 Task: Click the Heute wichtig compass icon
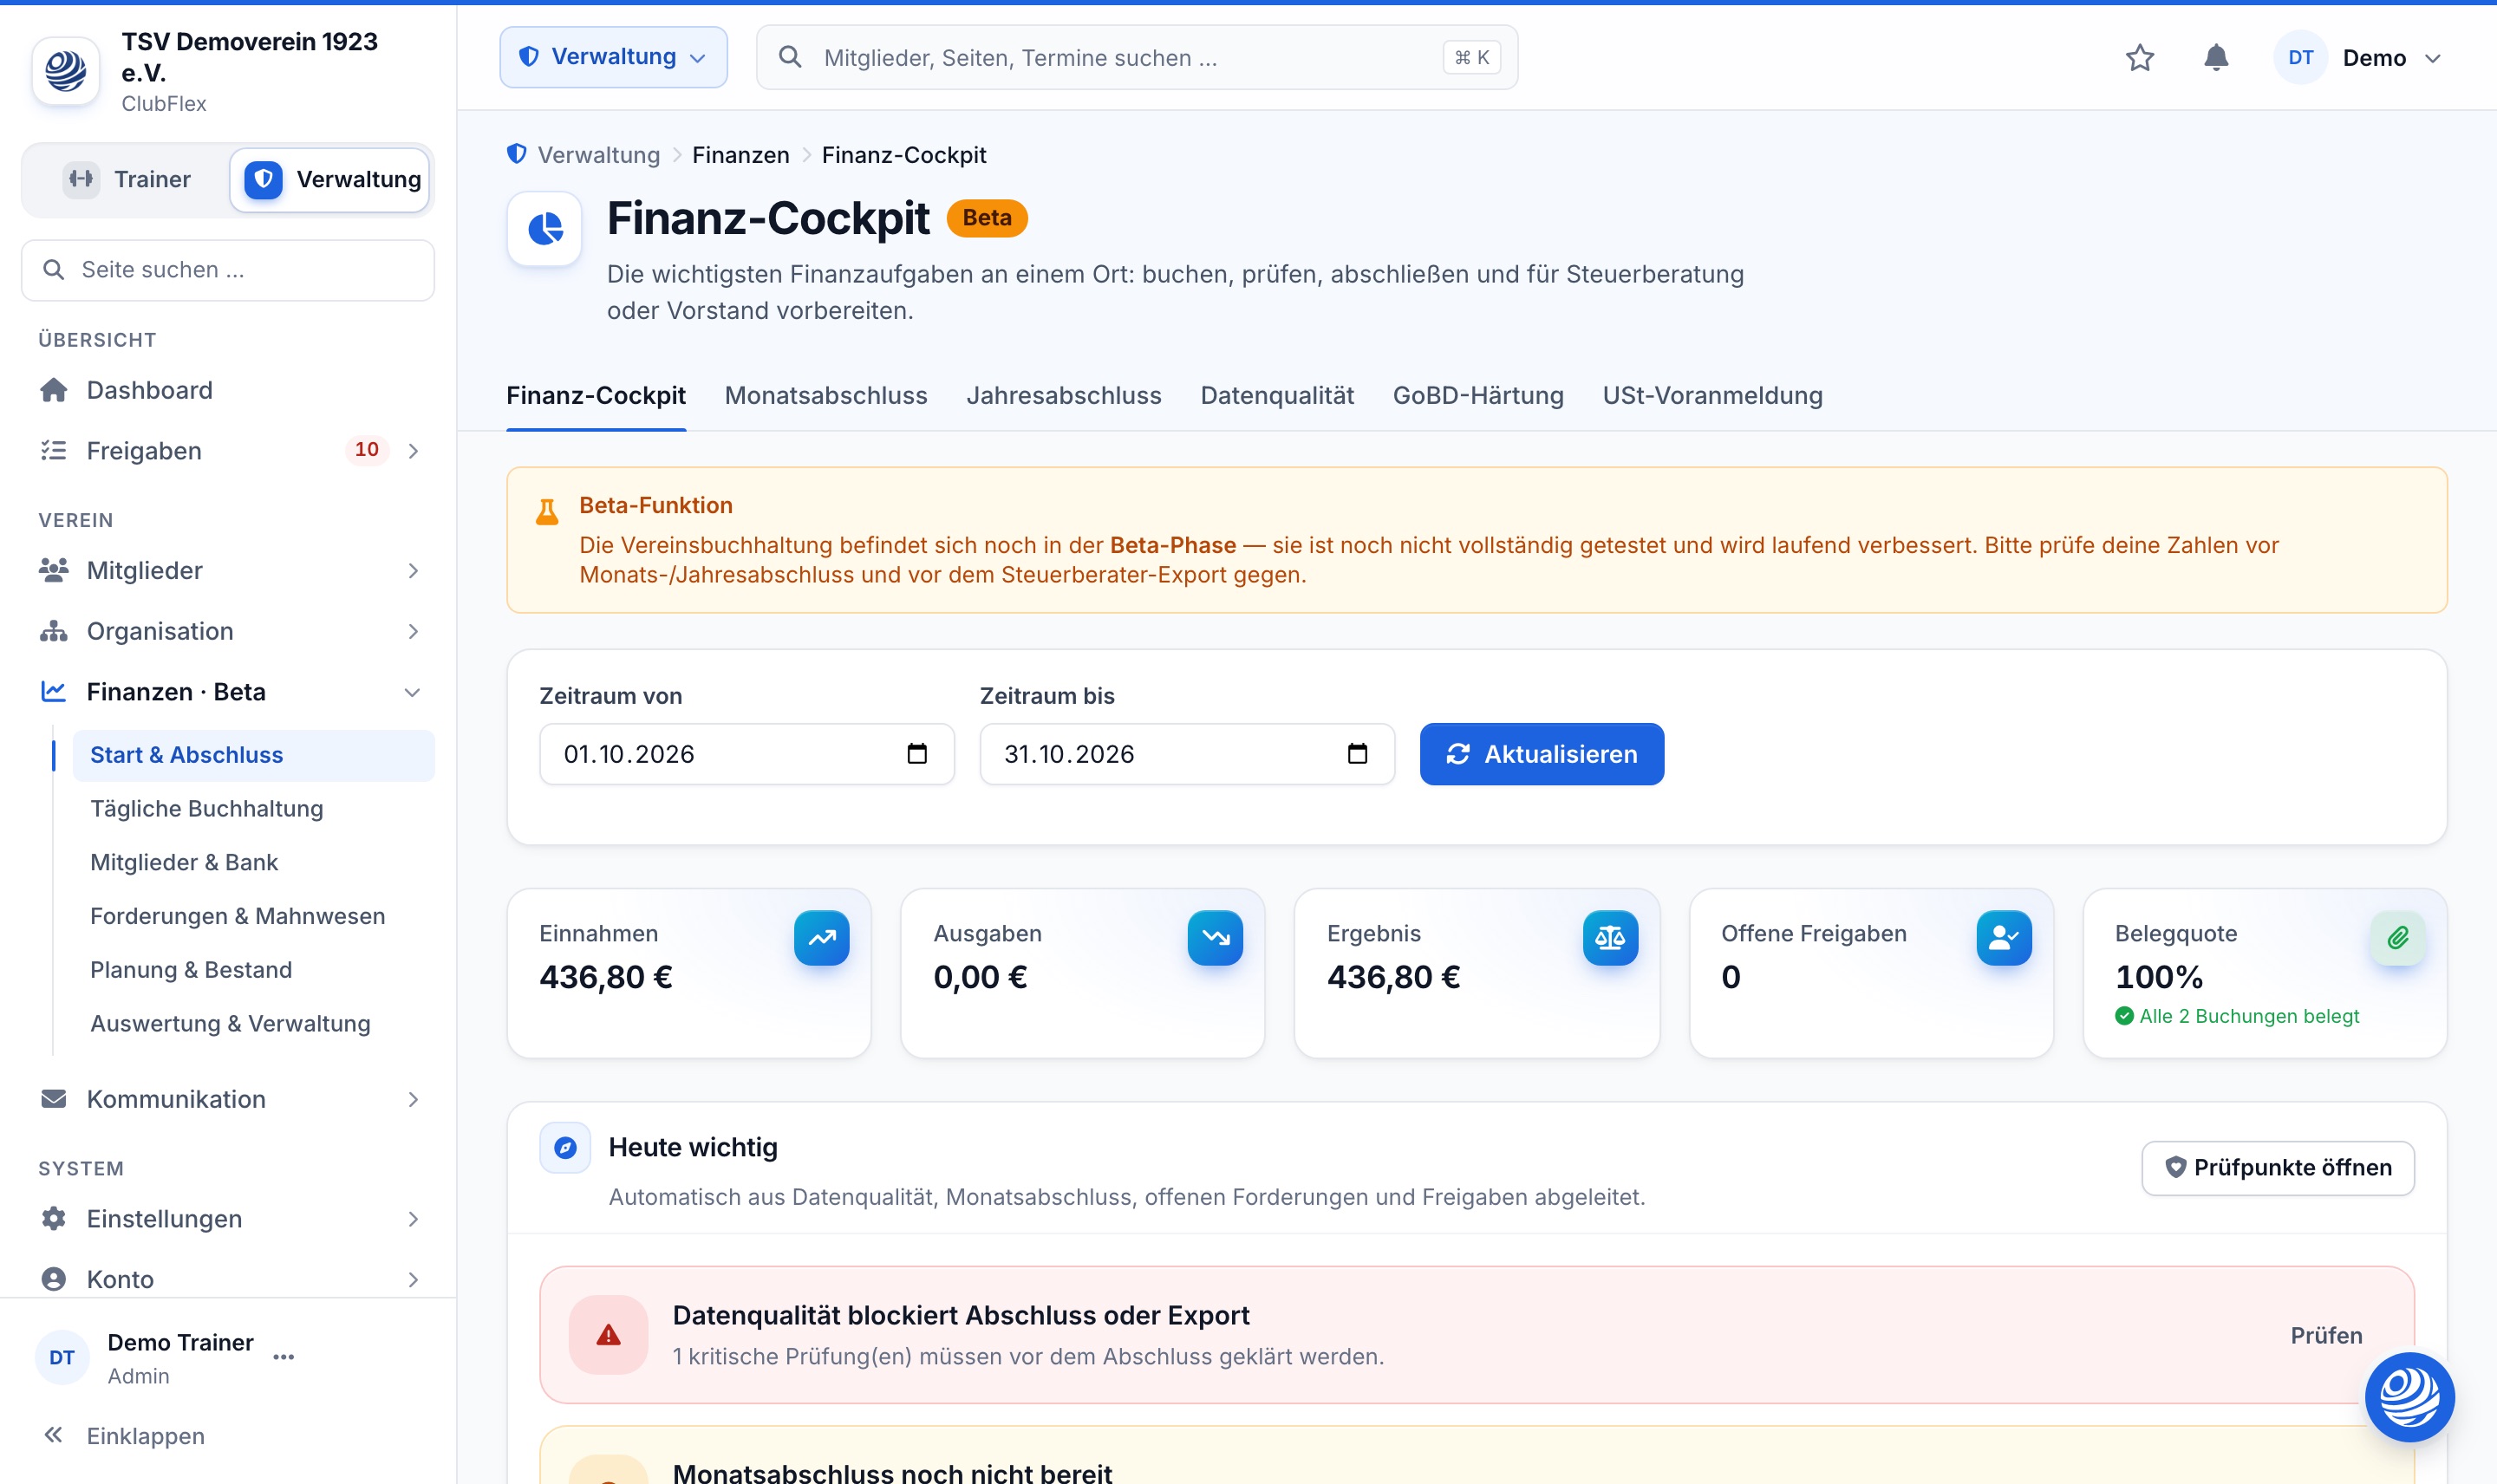pos(565,1147)
